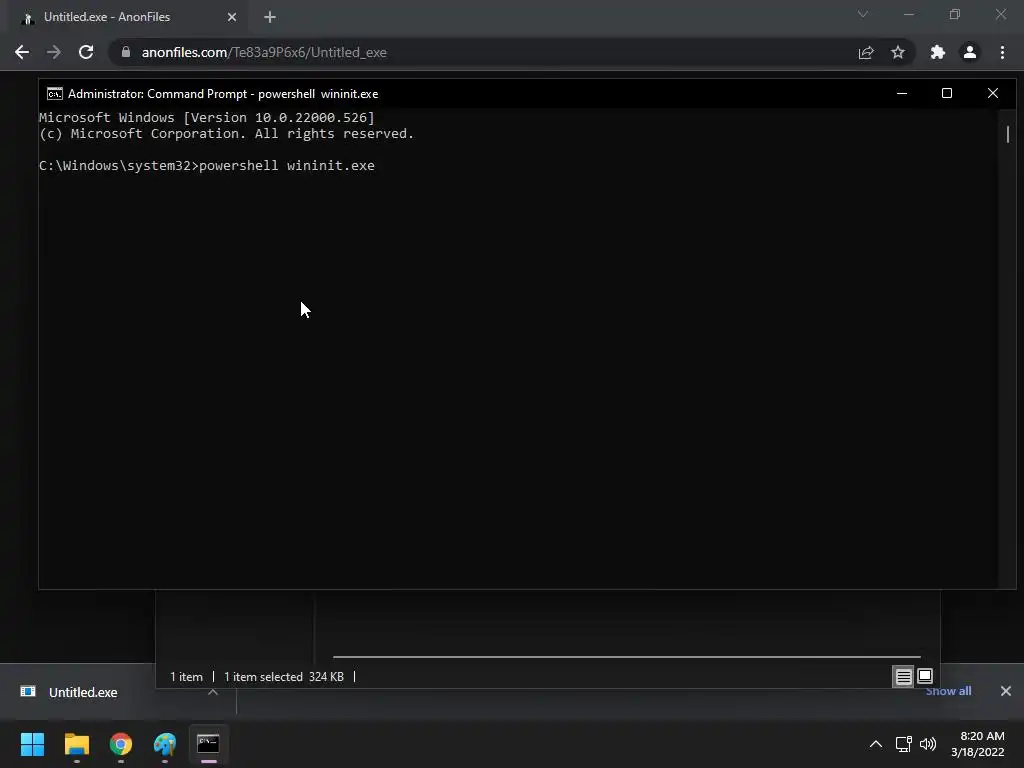Screen dimensions: 1024x768
Task: Show hidden system tray icons
Action: pyautogui.click(x=876, y=744)
